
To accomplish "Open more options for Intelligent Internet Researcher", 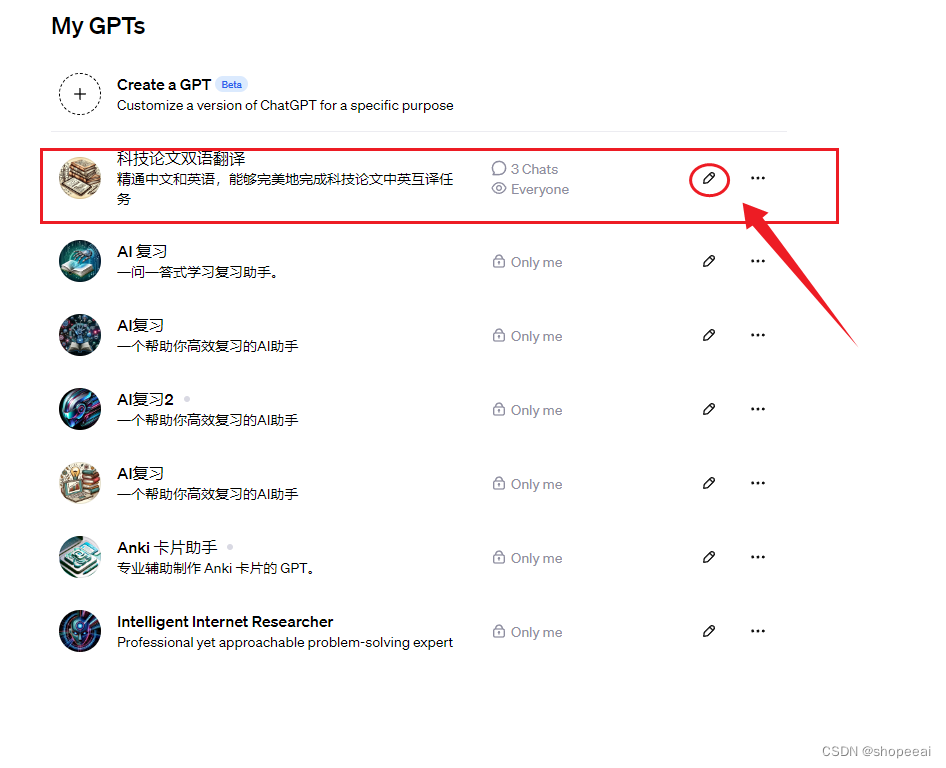I will (758, 631).
